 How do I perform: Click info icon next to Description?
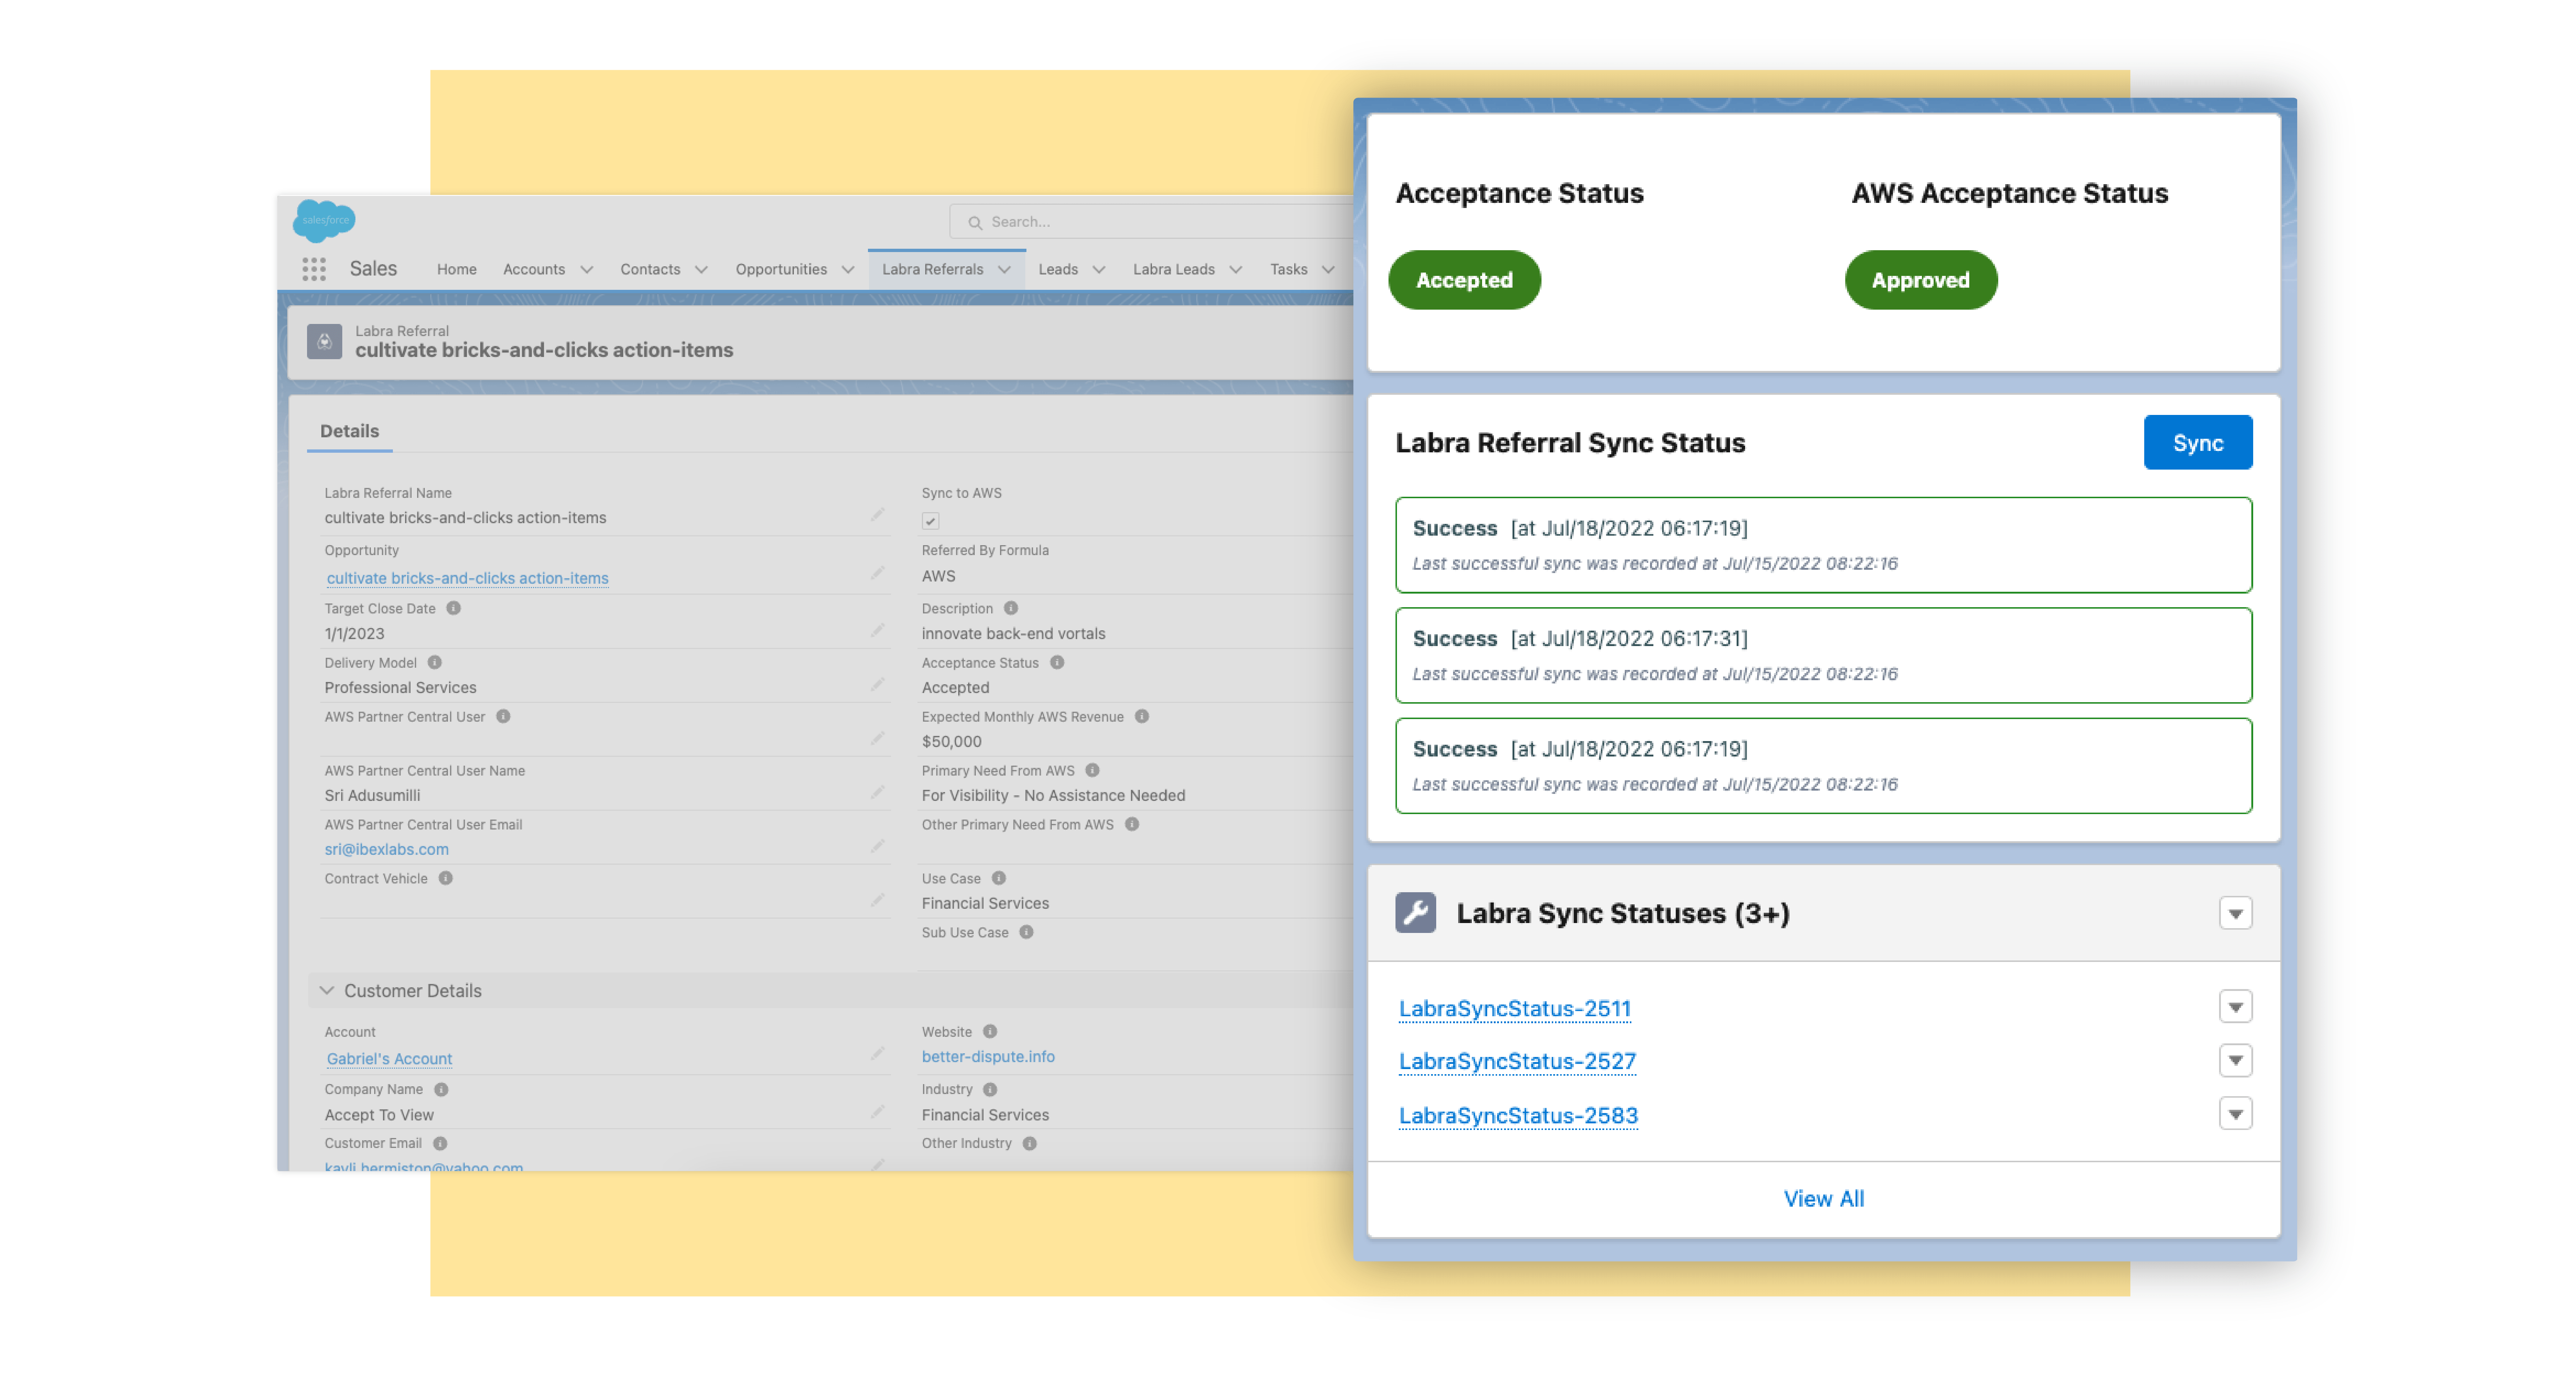pos(1011,608)
